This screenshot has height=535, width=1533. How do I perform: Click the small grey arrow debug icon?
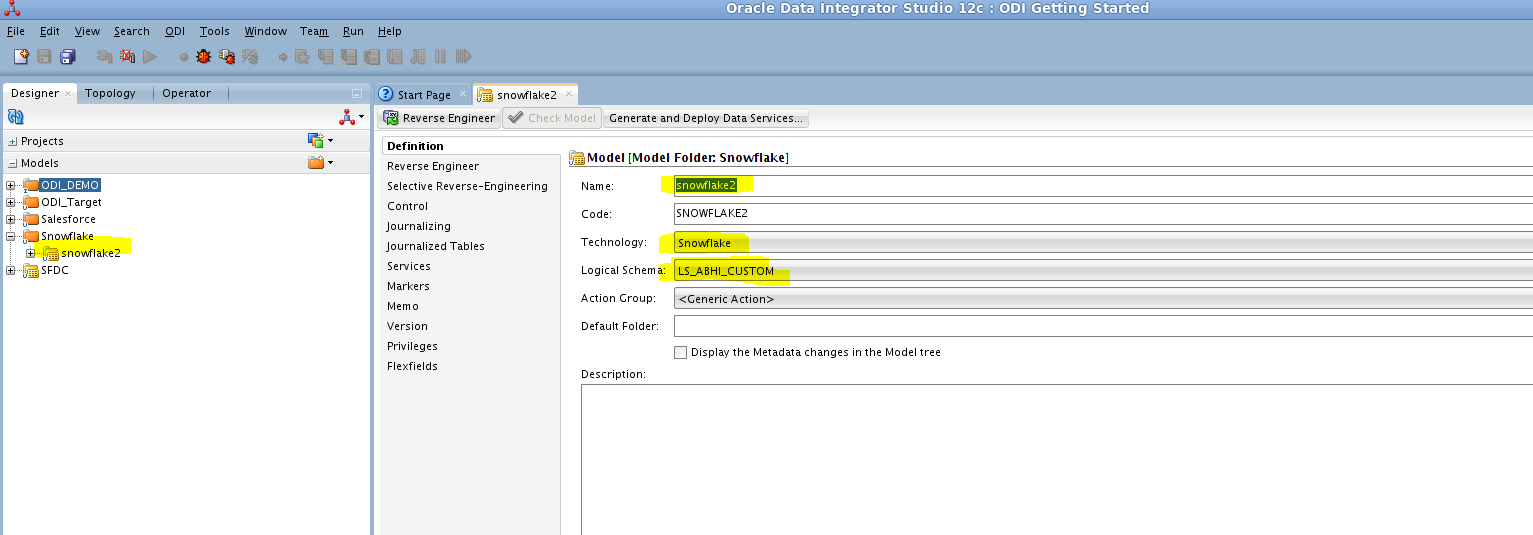284,57
